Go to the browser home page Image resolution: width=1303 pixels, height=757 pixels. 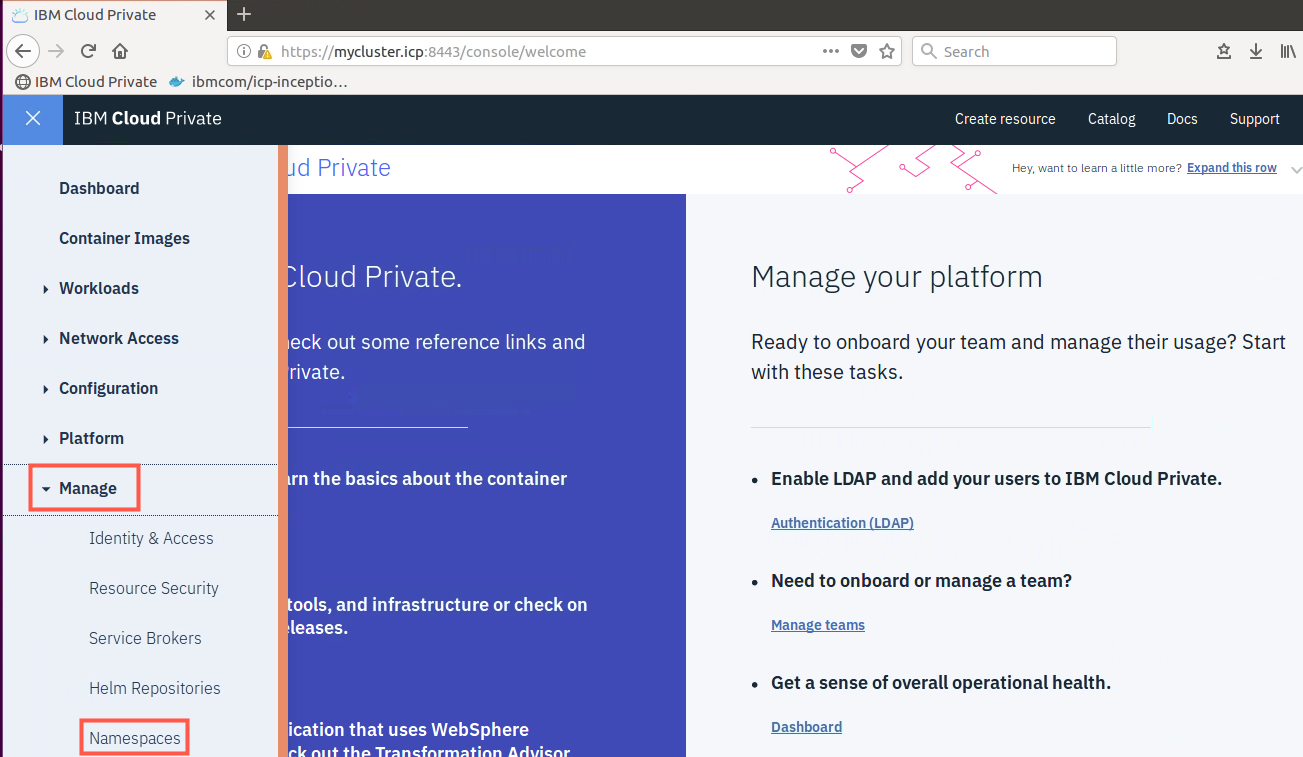pos(119,51)
